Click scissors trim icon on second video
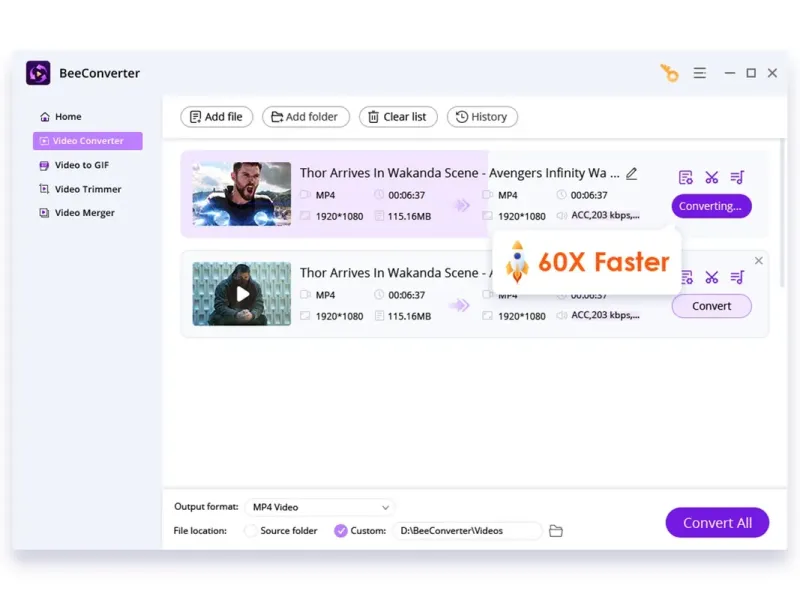 click(x=712, y=277)
